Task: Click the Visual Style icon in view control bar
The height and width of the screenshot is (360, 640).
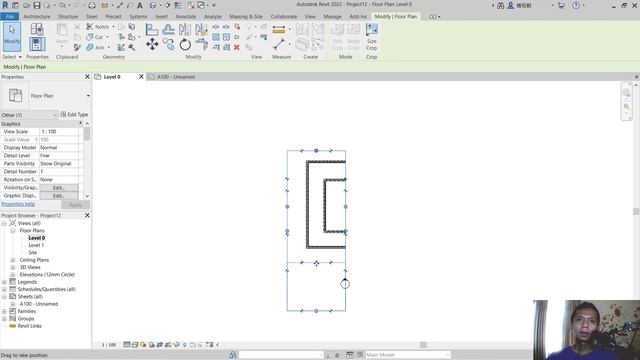Action: coord(135,345)
